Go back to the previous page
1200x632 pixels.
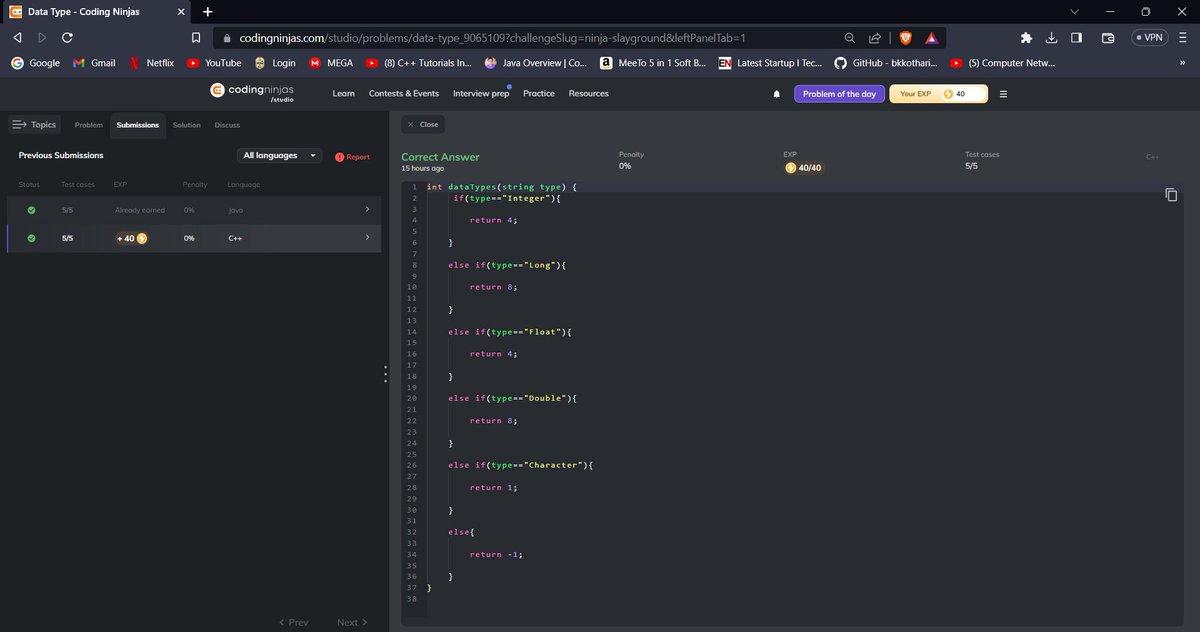click(18, 38)
